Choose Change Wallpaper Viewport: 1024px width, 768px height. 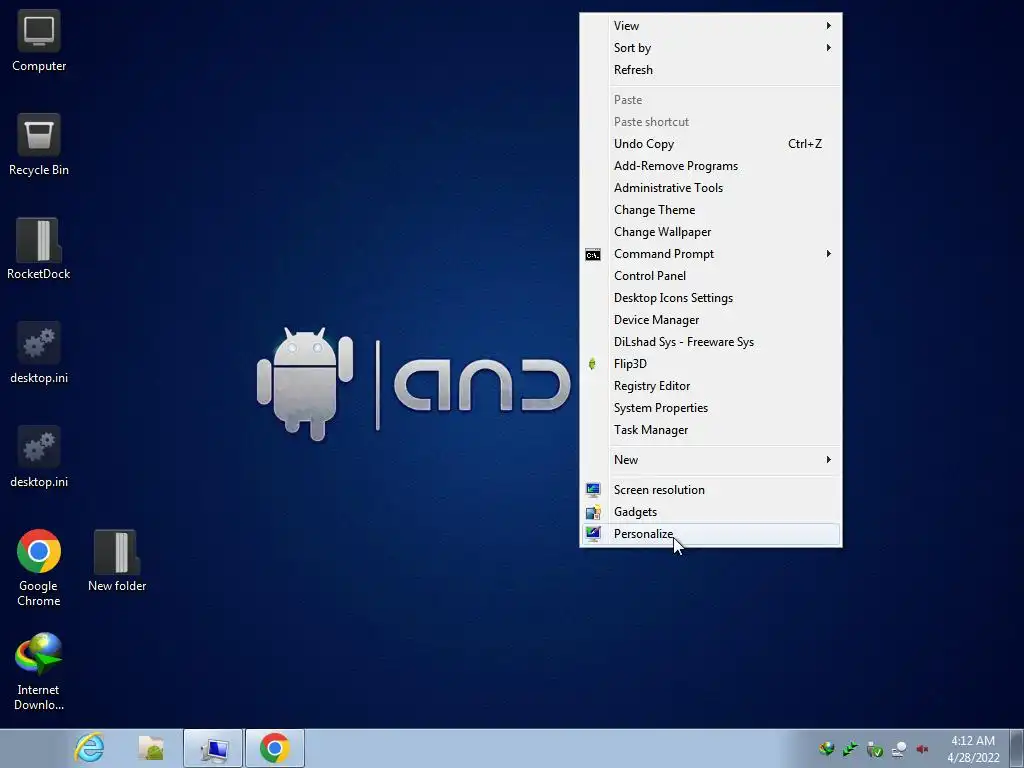711,232
